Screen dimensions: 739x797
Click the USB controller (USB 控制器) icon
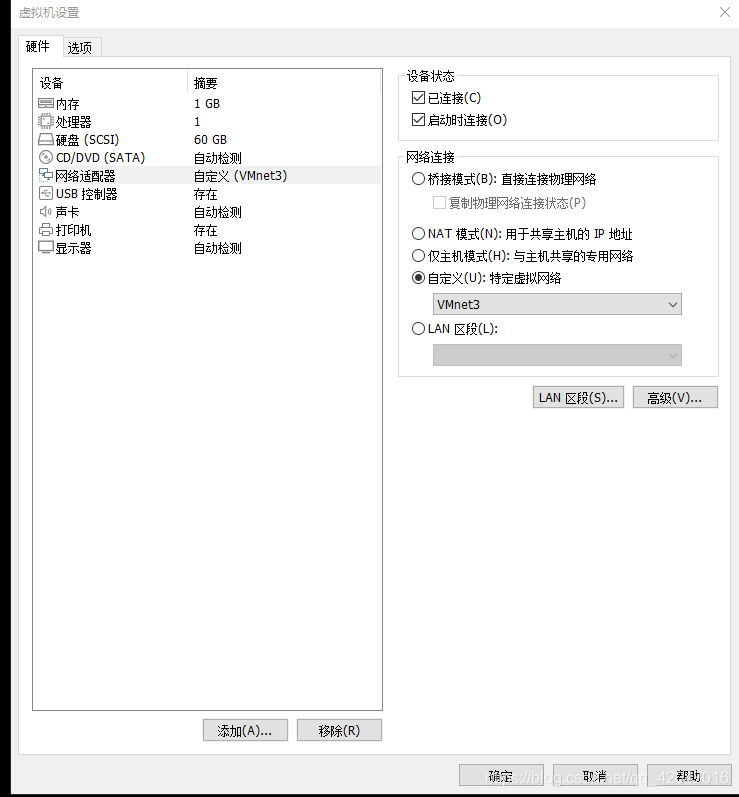click(x=45, y=194)
